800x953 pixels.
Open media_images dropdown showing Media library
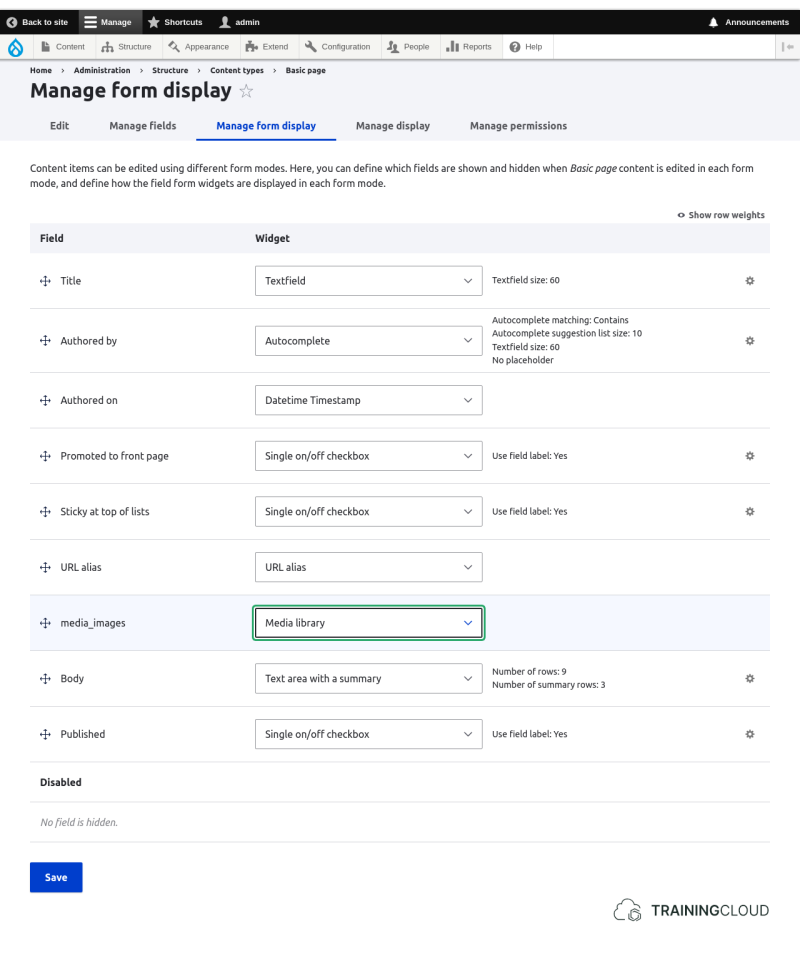click(x=369, y=623)
